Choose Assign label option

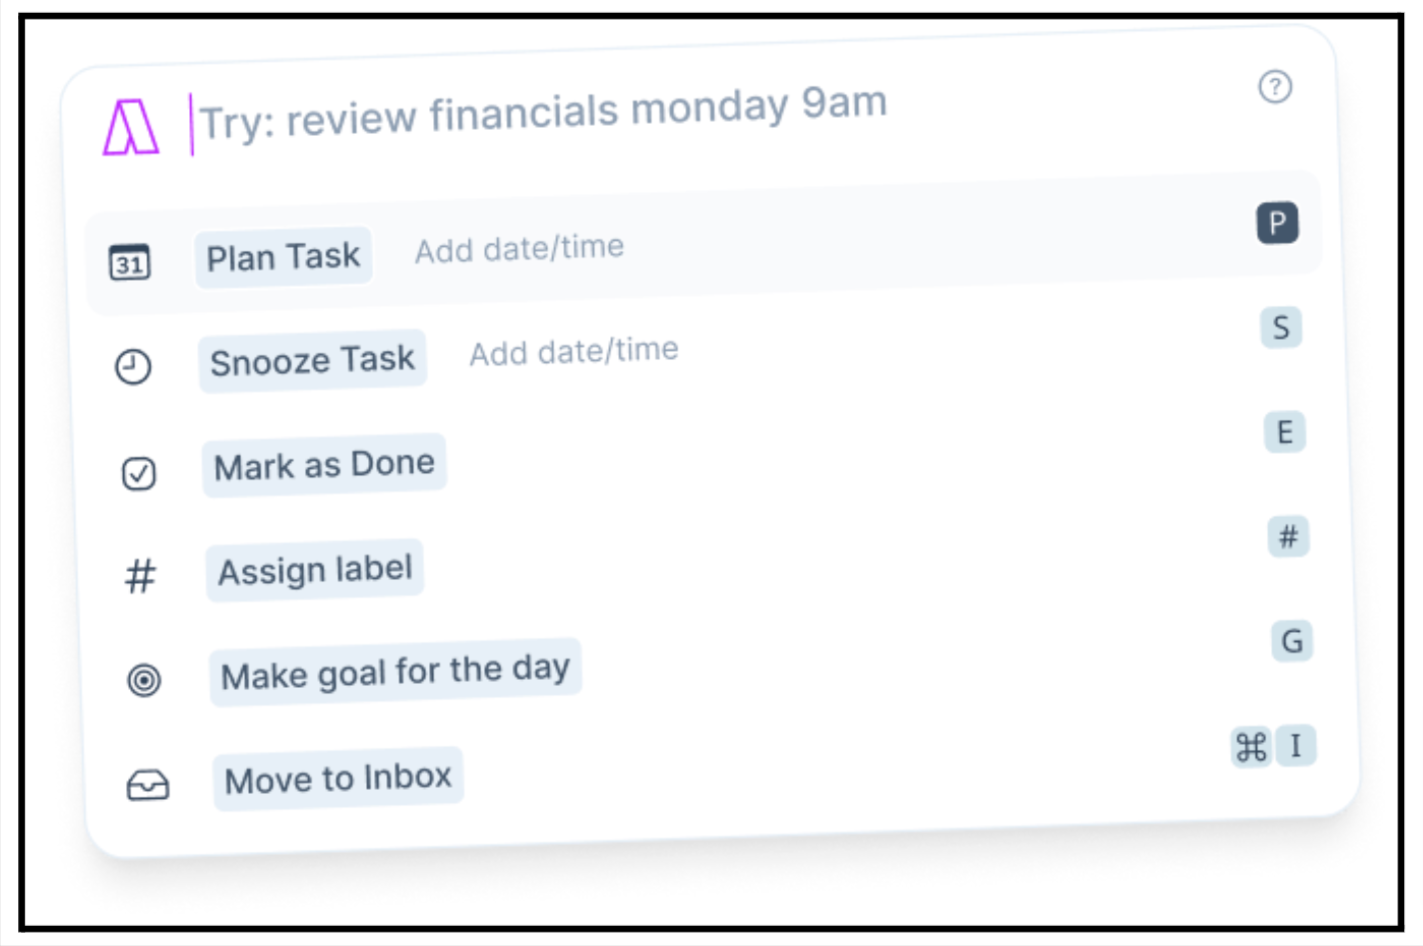[315, 570]
